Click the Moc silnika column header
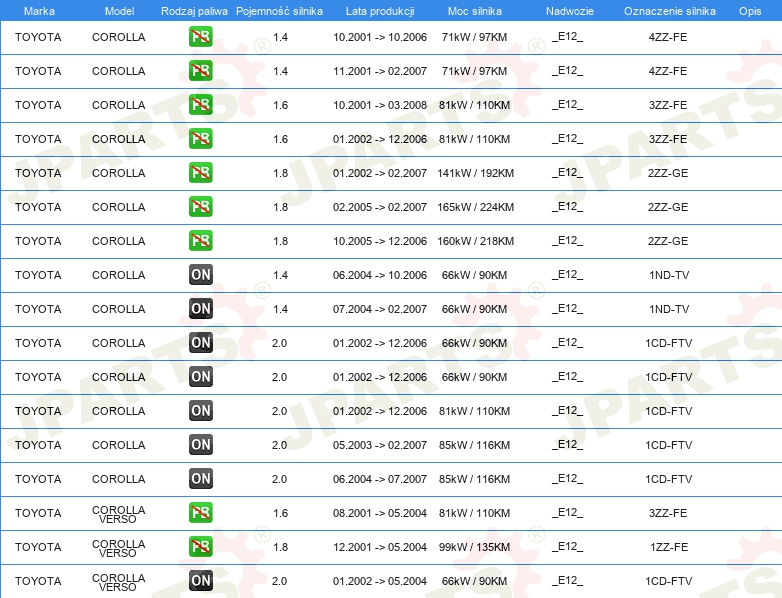Image resolution: width=782 pixels, height=598 pixels. click(474, 11)
